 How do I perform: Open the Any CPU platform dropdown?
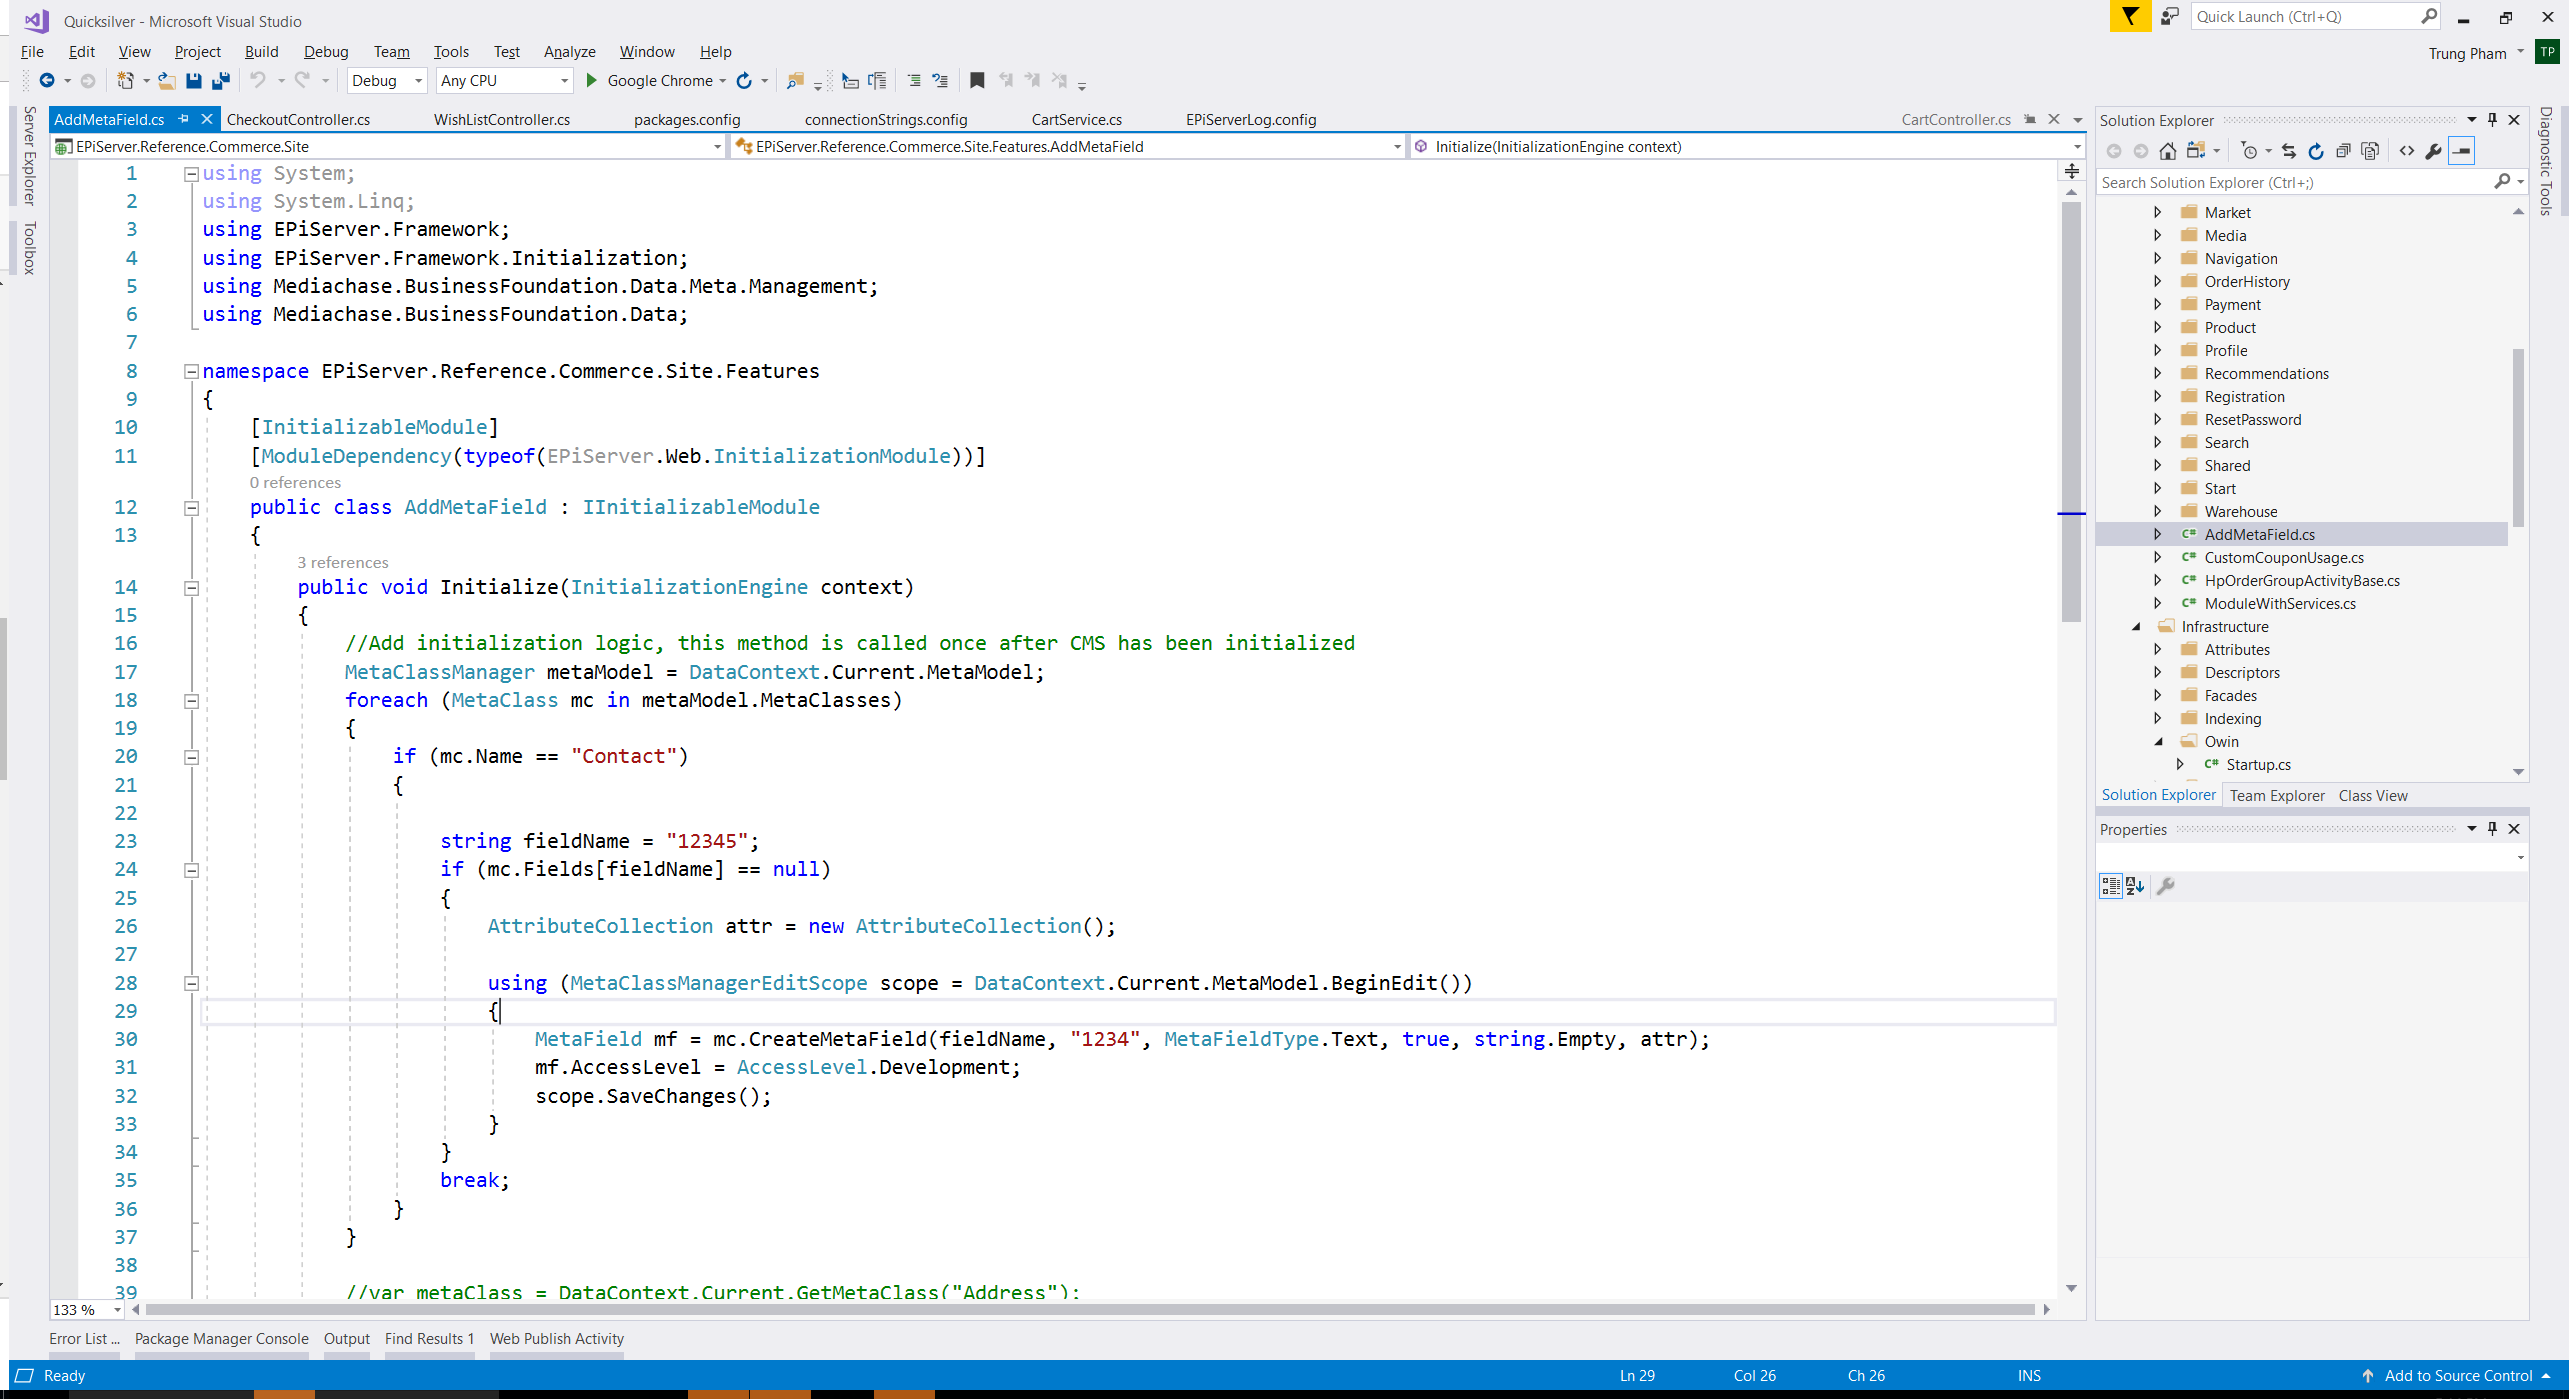[564, 81]
